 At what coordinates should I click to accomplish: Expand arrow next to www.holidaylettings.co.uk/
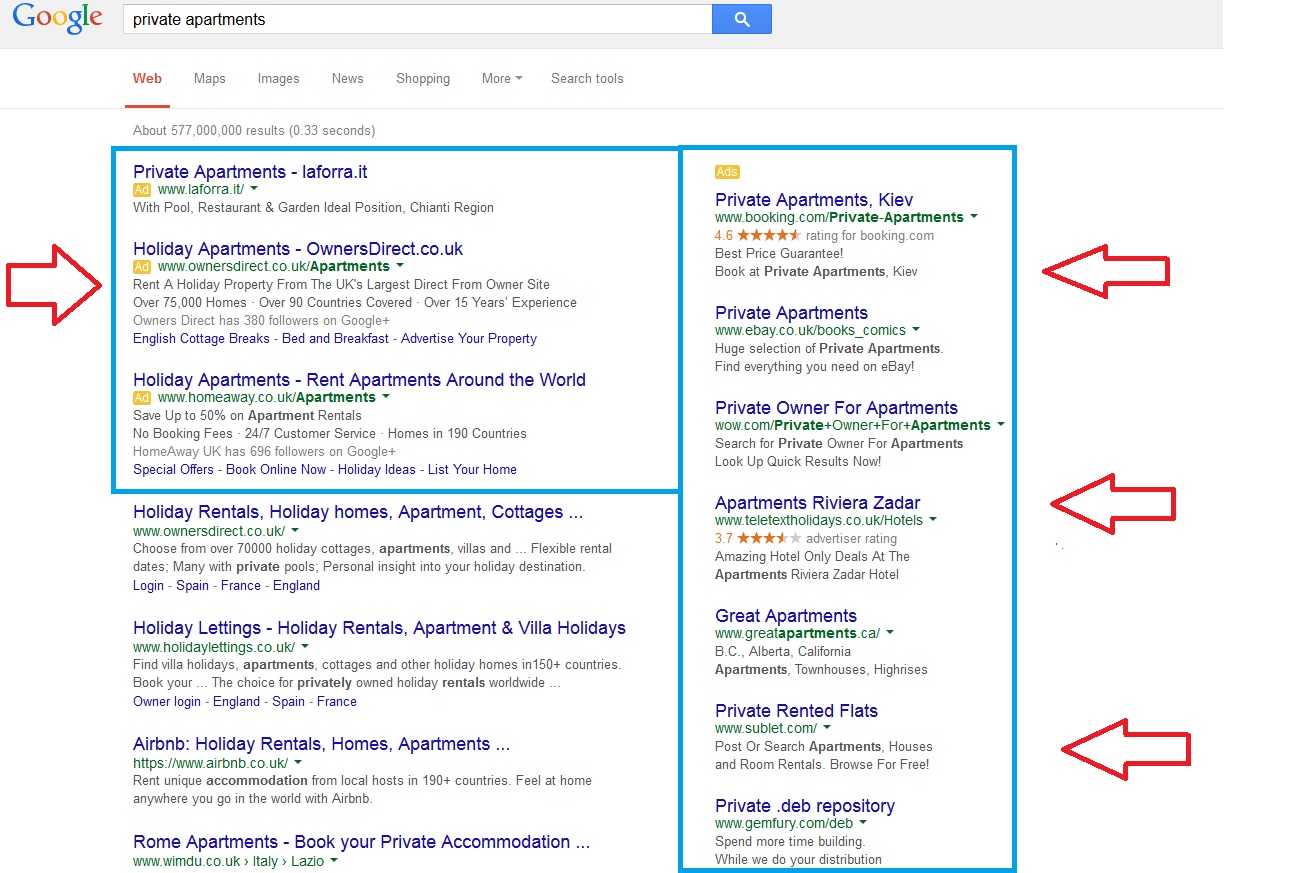pyautogui.click(x=305, y=645)
